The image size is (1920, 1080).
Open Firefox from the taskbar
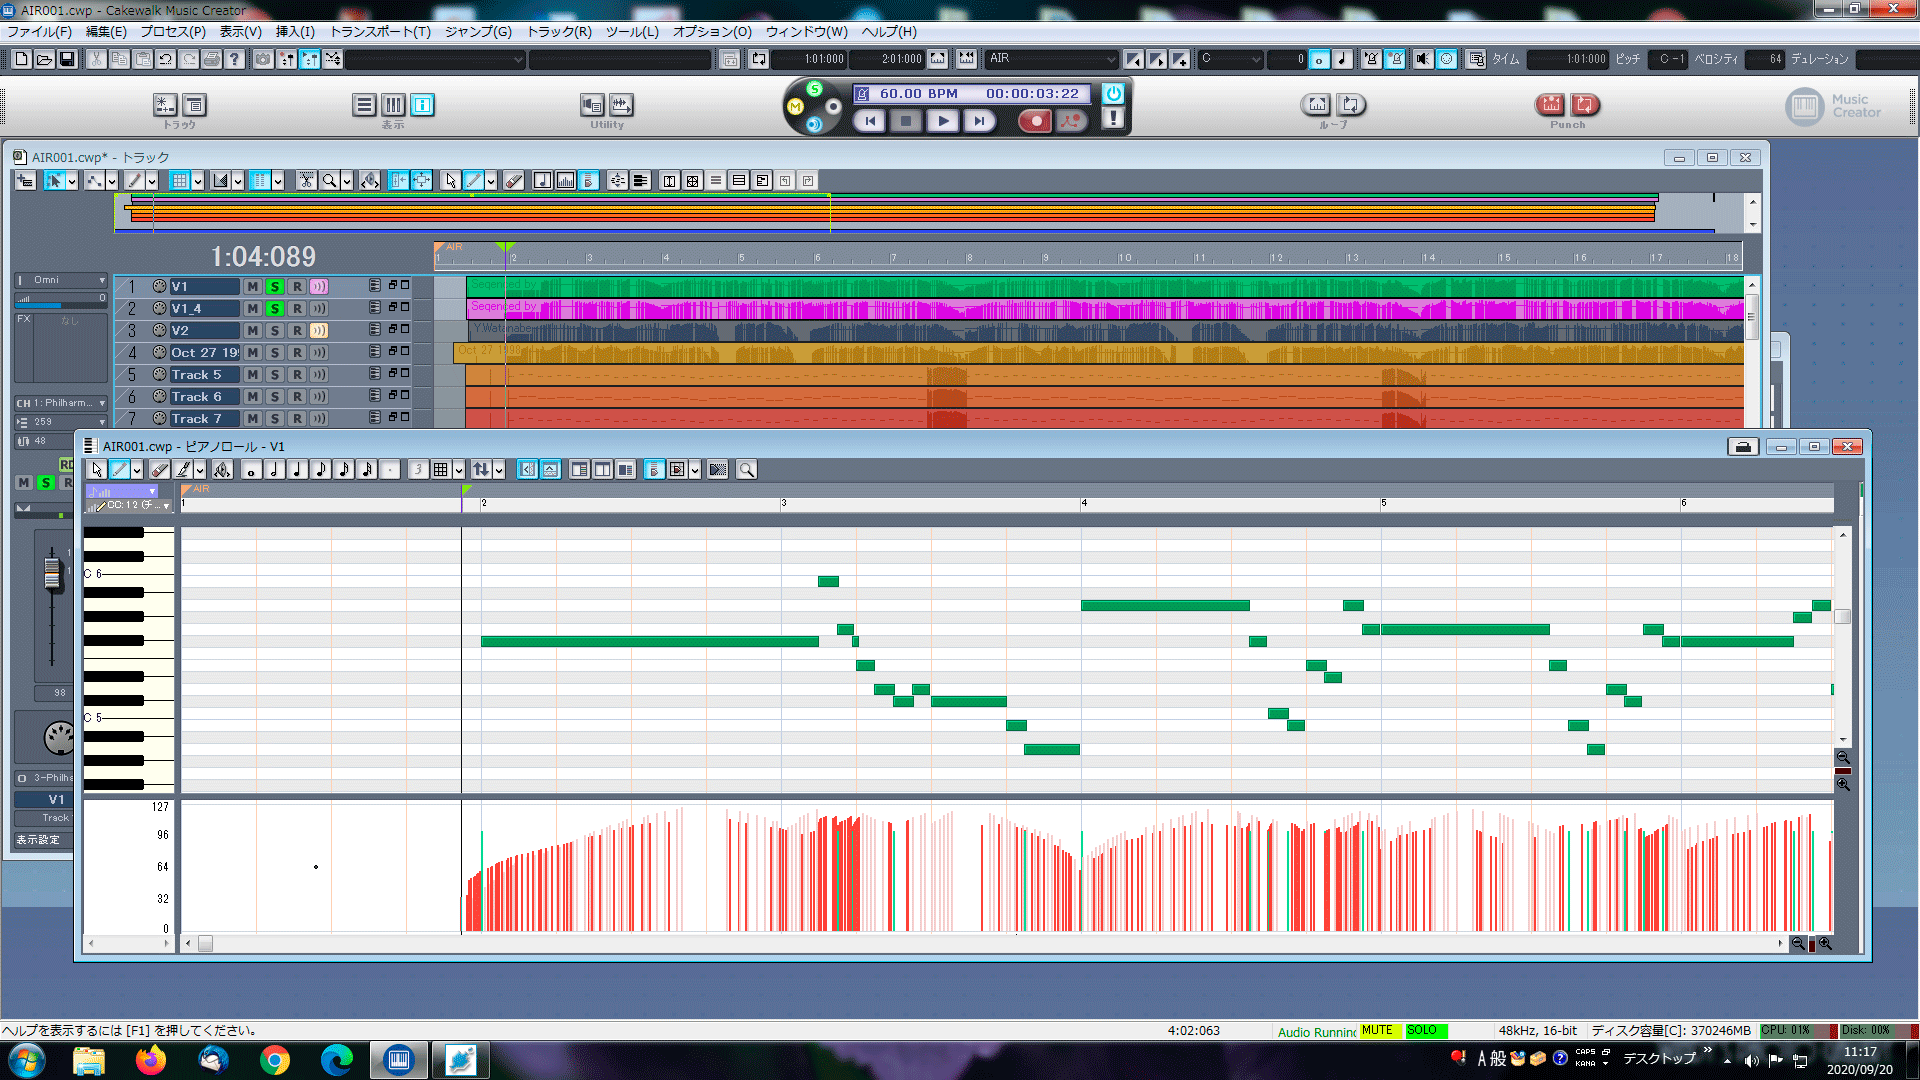pos(151,1060)
